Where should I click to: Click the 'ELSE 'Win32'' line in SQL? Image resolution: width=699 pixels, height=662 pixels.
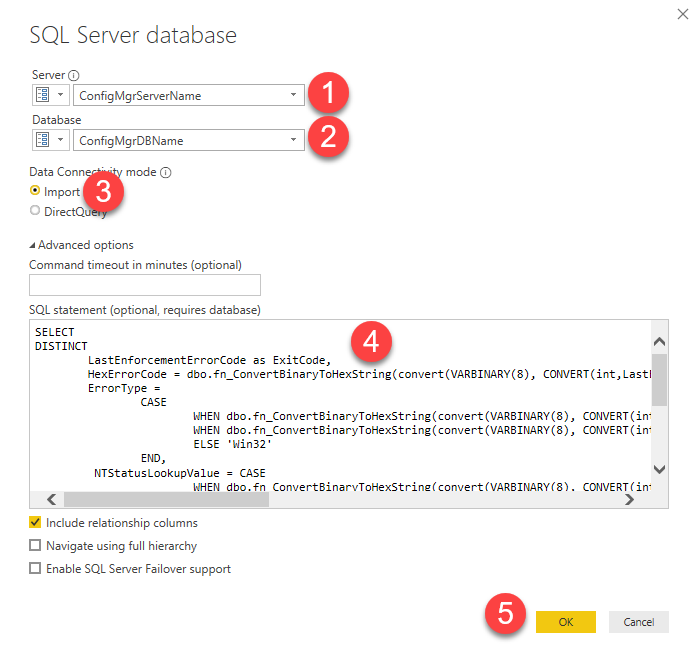tap(232, 444)
